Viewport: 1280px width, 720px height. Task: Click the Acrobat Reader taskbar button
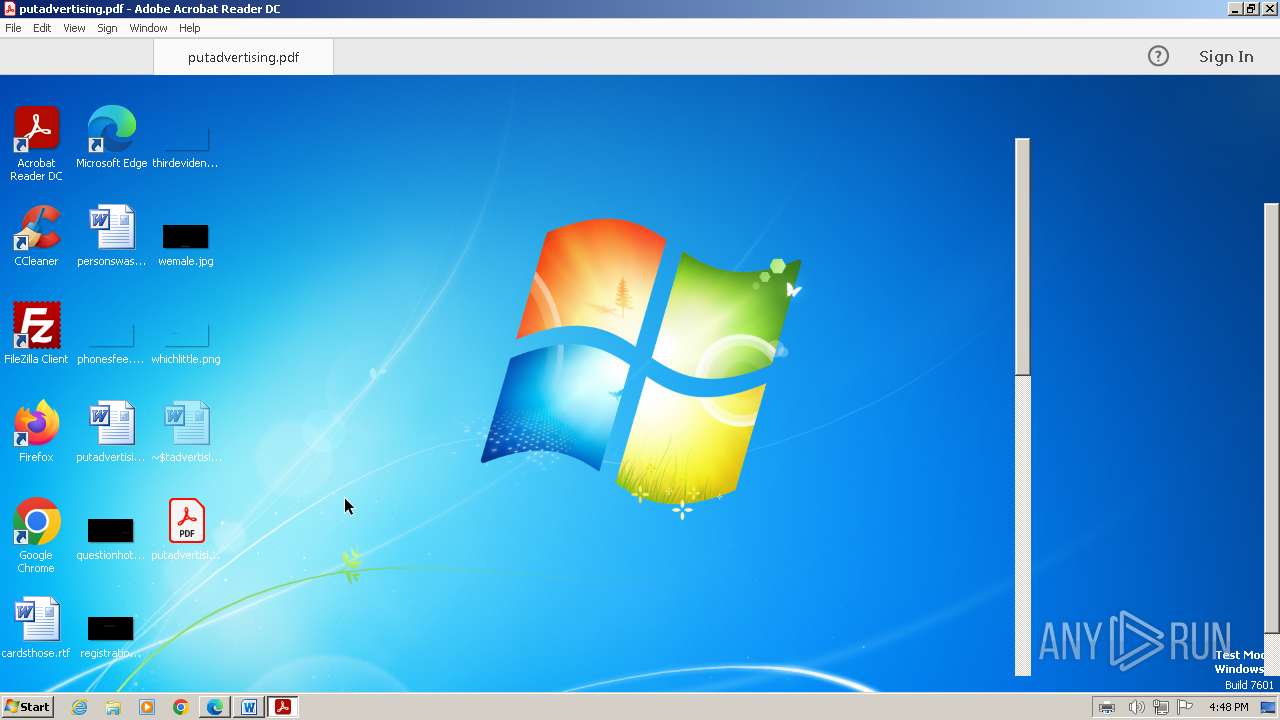pos(283,707)
